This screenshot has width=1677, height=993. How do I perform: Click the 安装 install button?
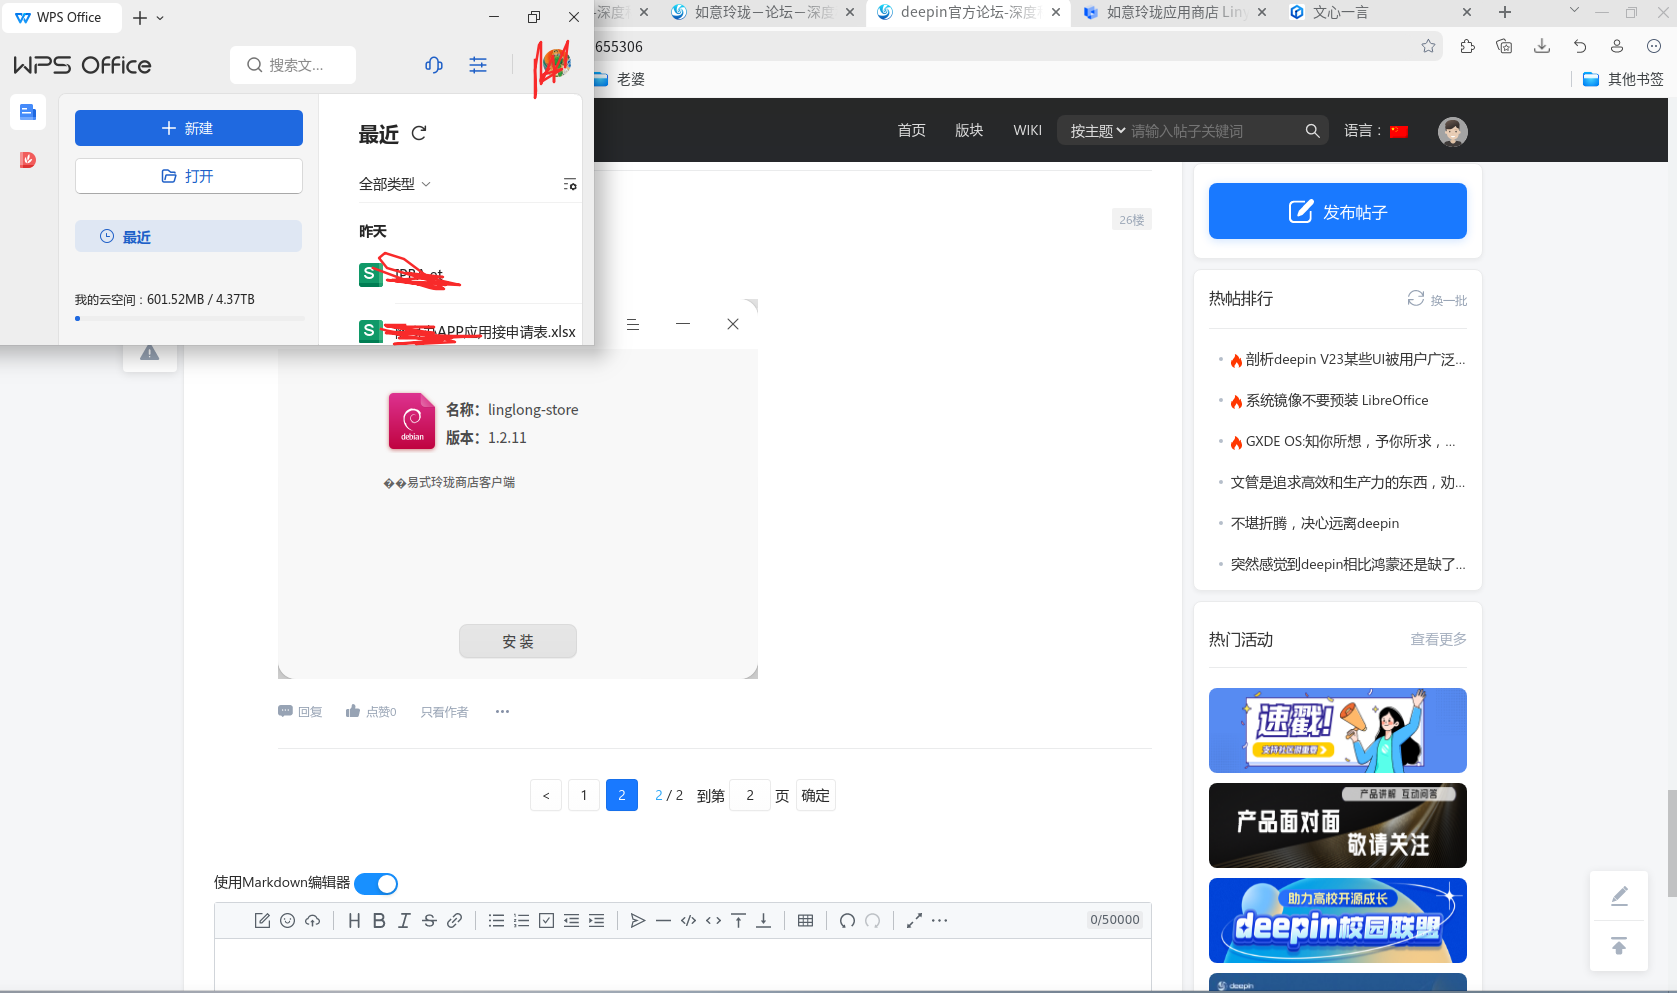(x=518, y=641)
